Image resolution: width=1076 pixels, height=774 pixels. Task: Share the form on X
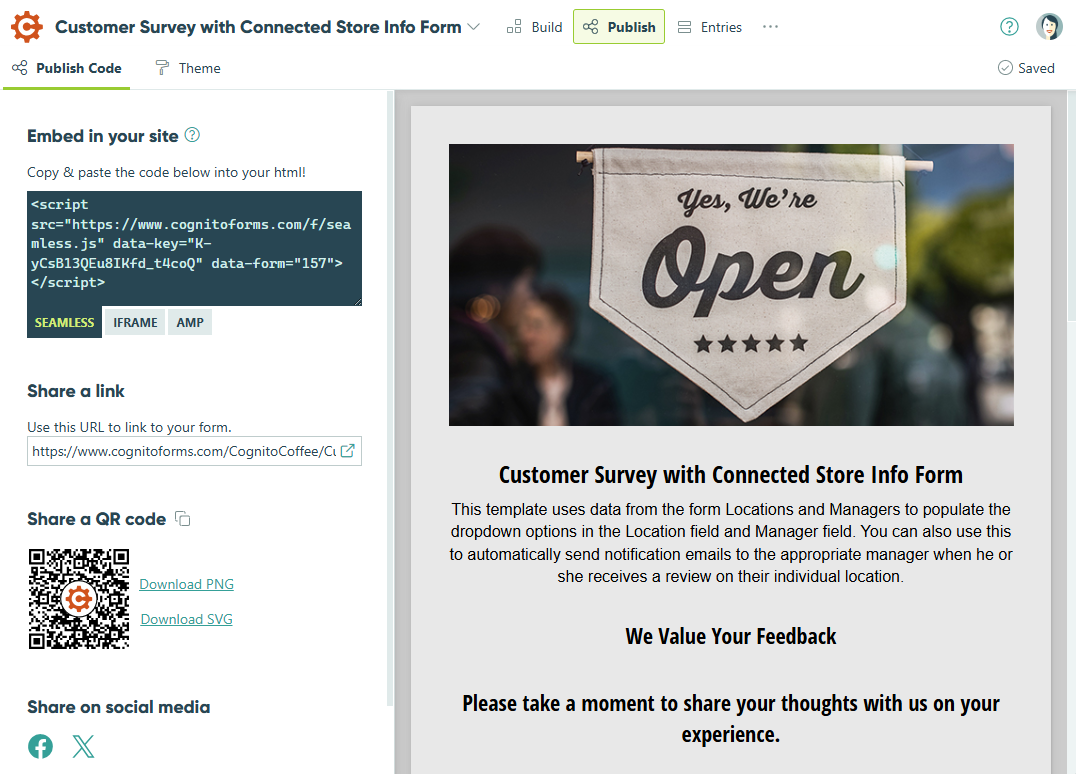(x=83, y=746)
